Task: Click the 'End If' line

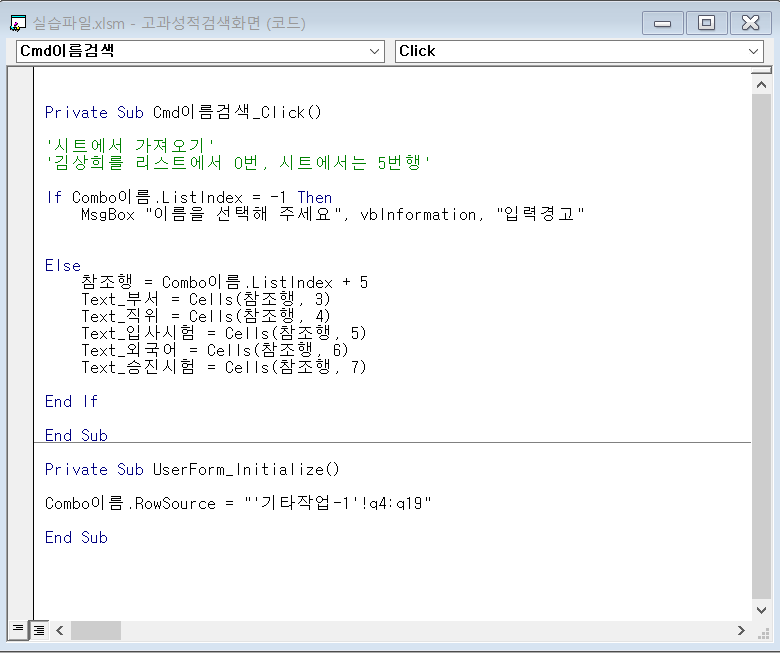Action: 72,401
